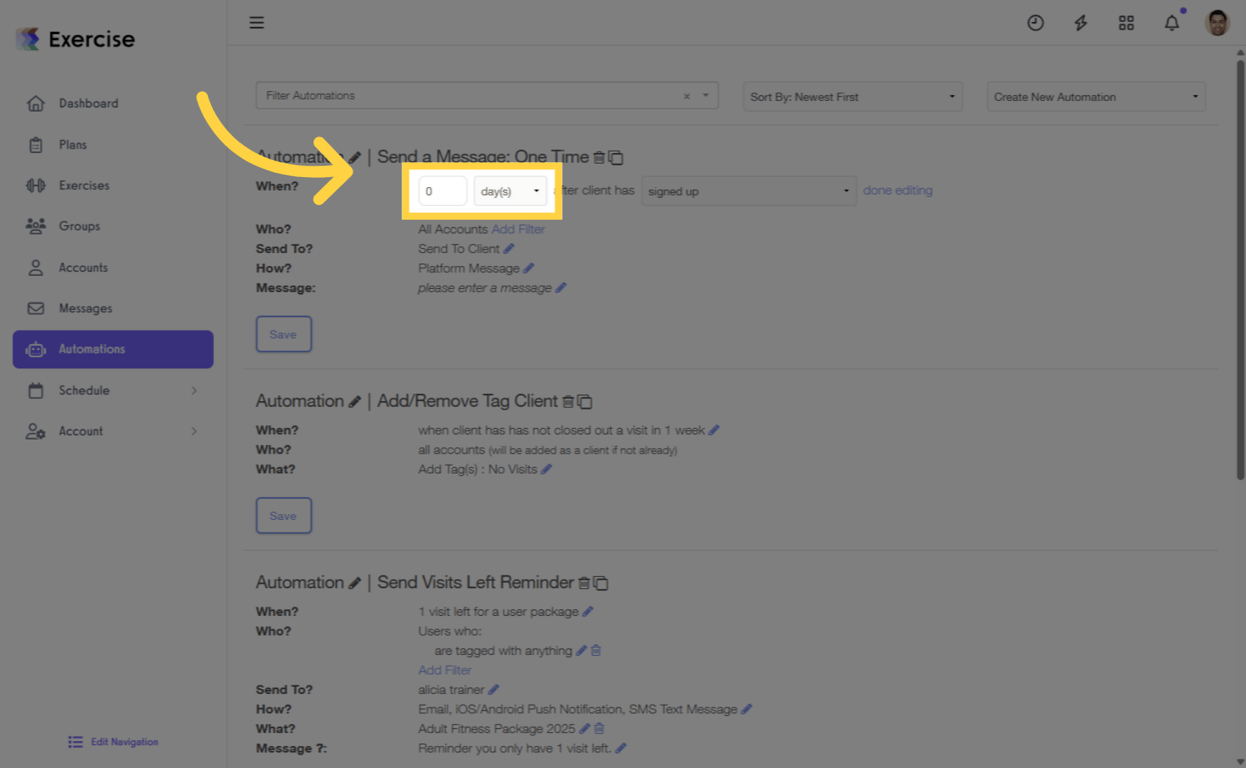Viewport: 1246px width, 768px height.
Task: Delete the Send a Message automation
Action: [599, 157]
